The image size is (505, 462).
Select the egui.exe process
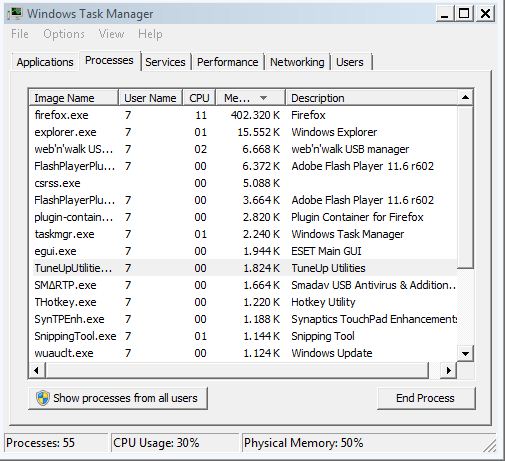point(243,251)
